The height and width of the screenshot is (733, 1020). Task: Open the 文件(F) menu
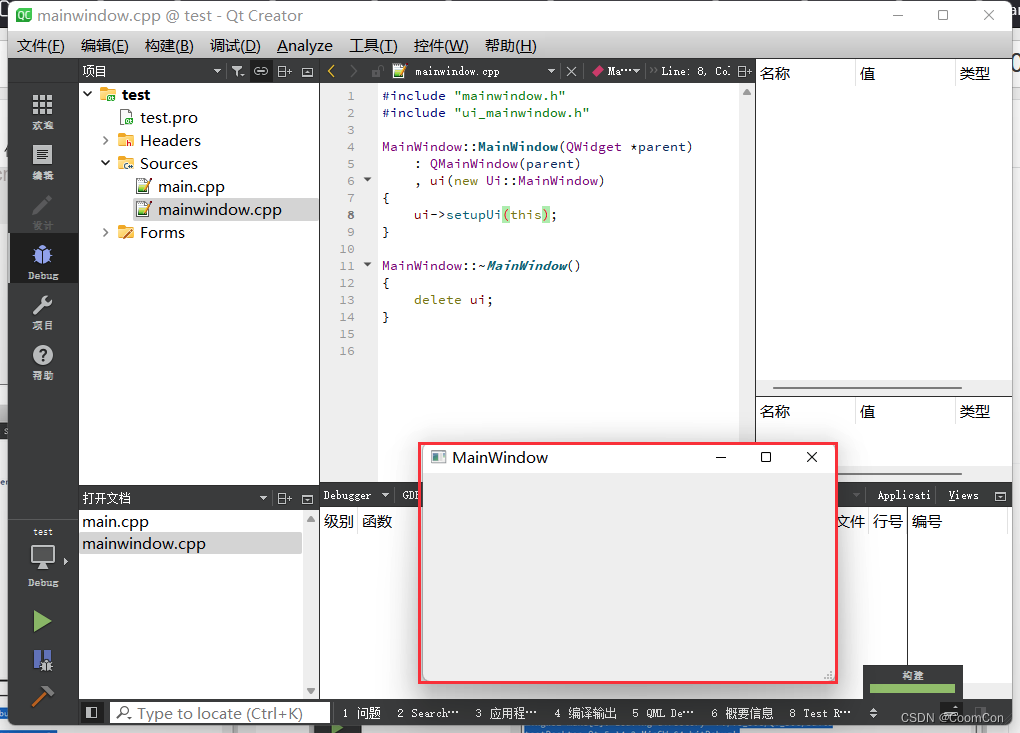click(x=40, y=46)
